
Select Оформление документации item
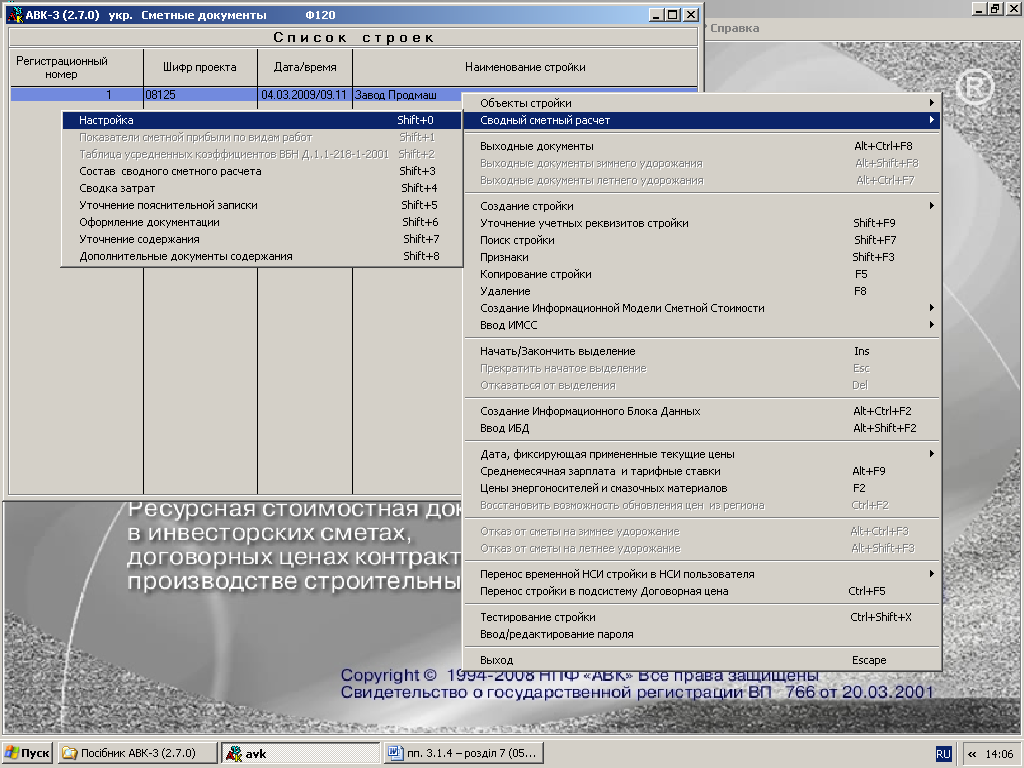point(262,222)
